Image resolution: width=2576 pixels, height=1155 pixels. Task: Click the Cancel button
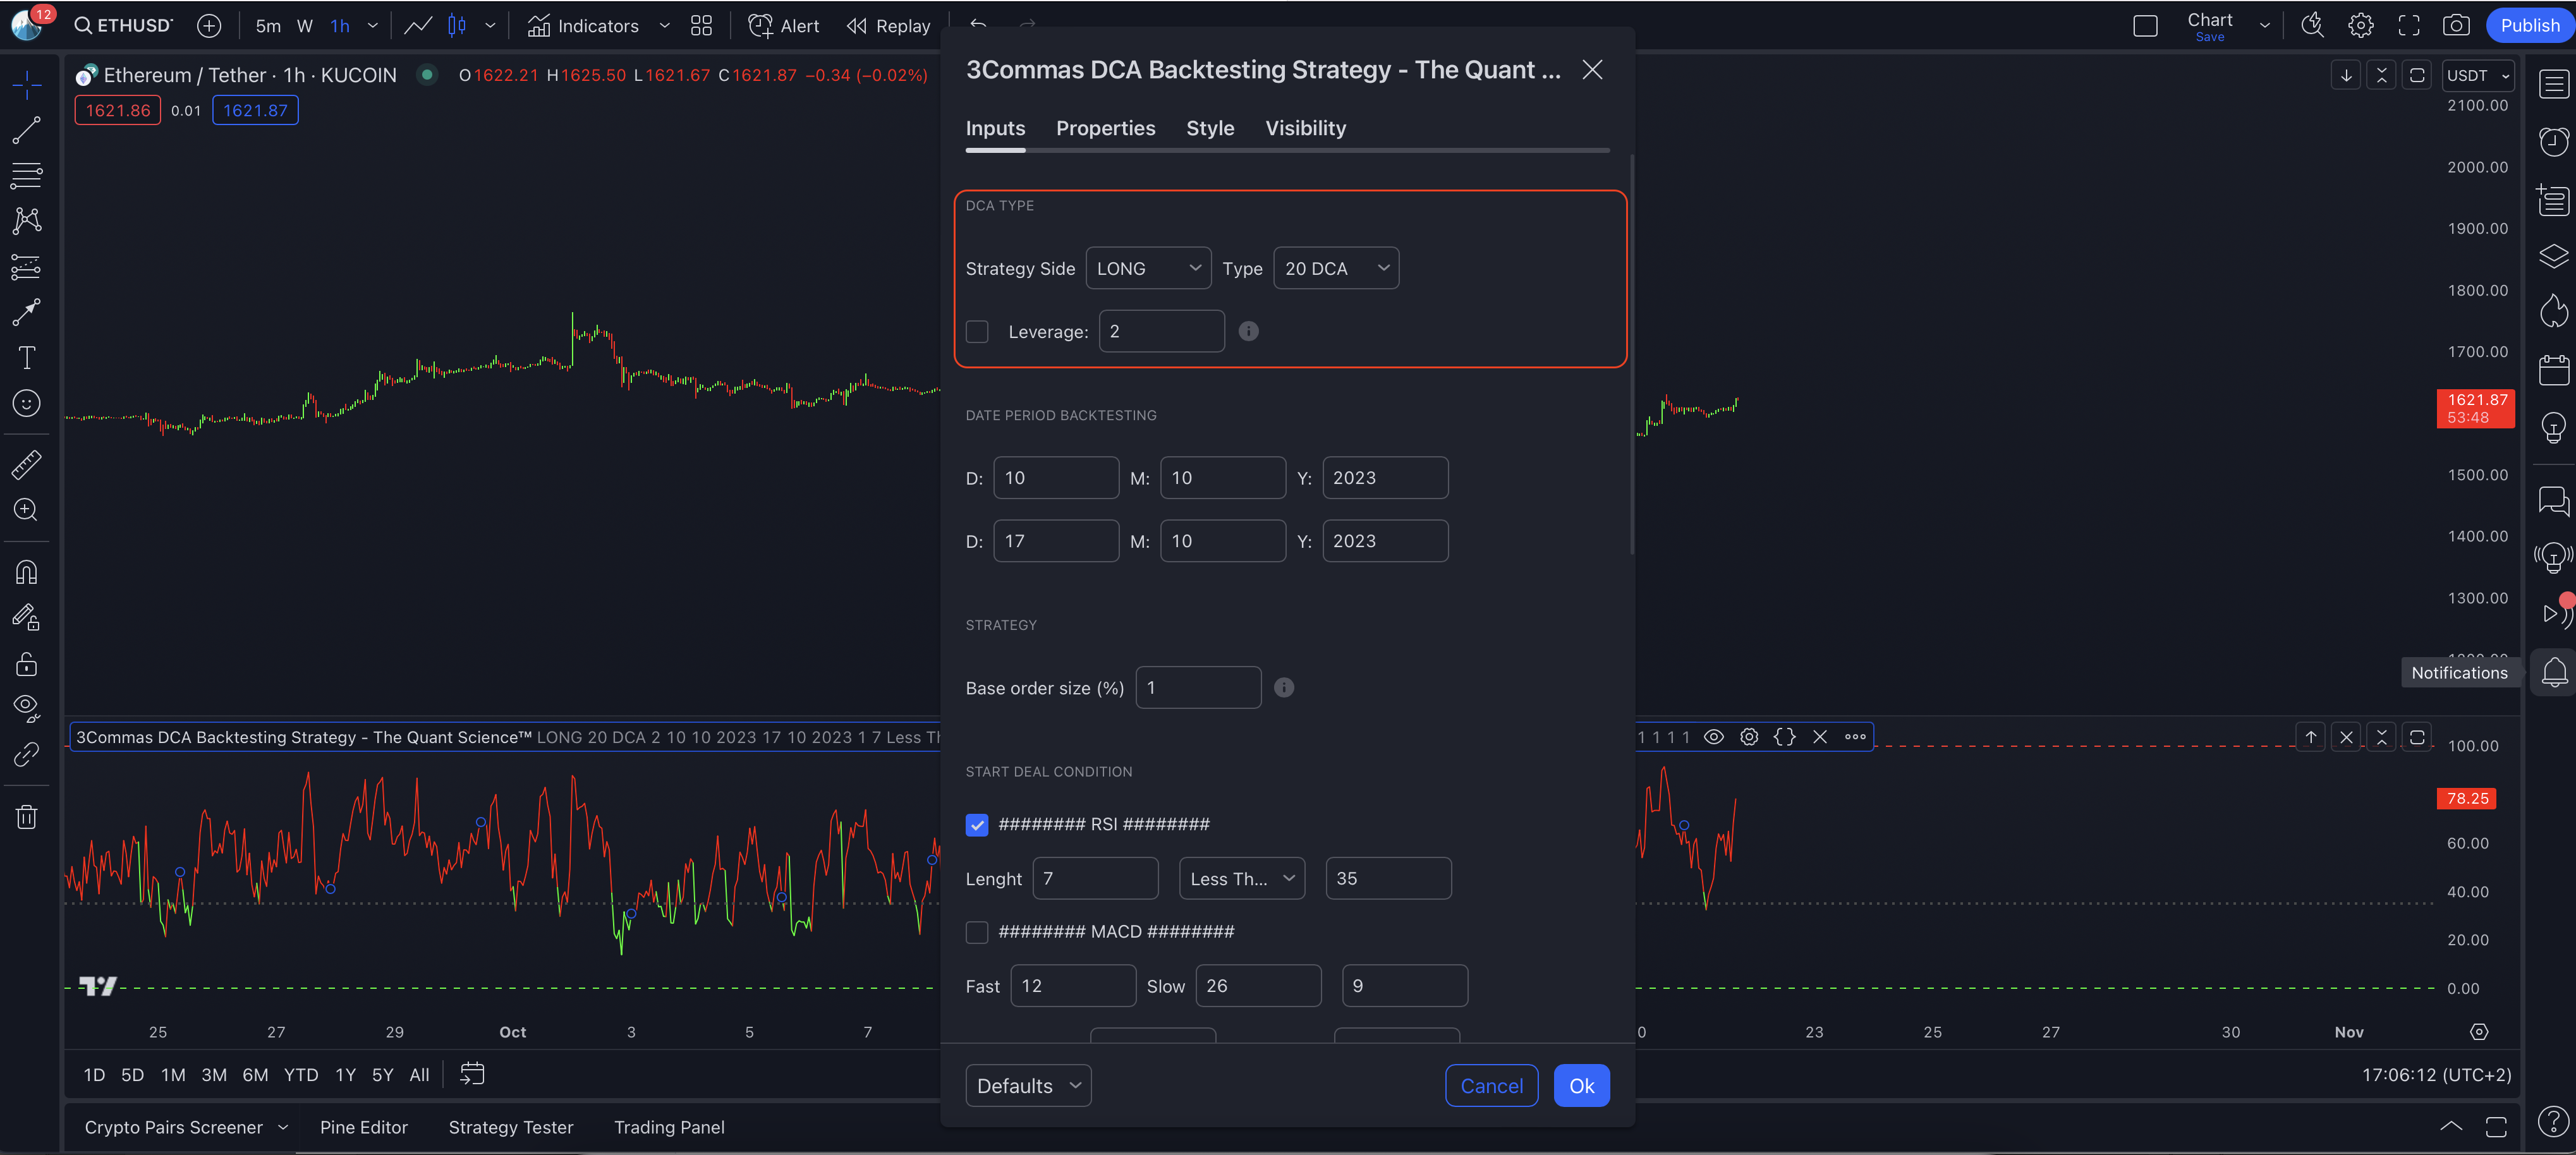tap(1490, 1086)
